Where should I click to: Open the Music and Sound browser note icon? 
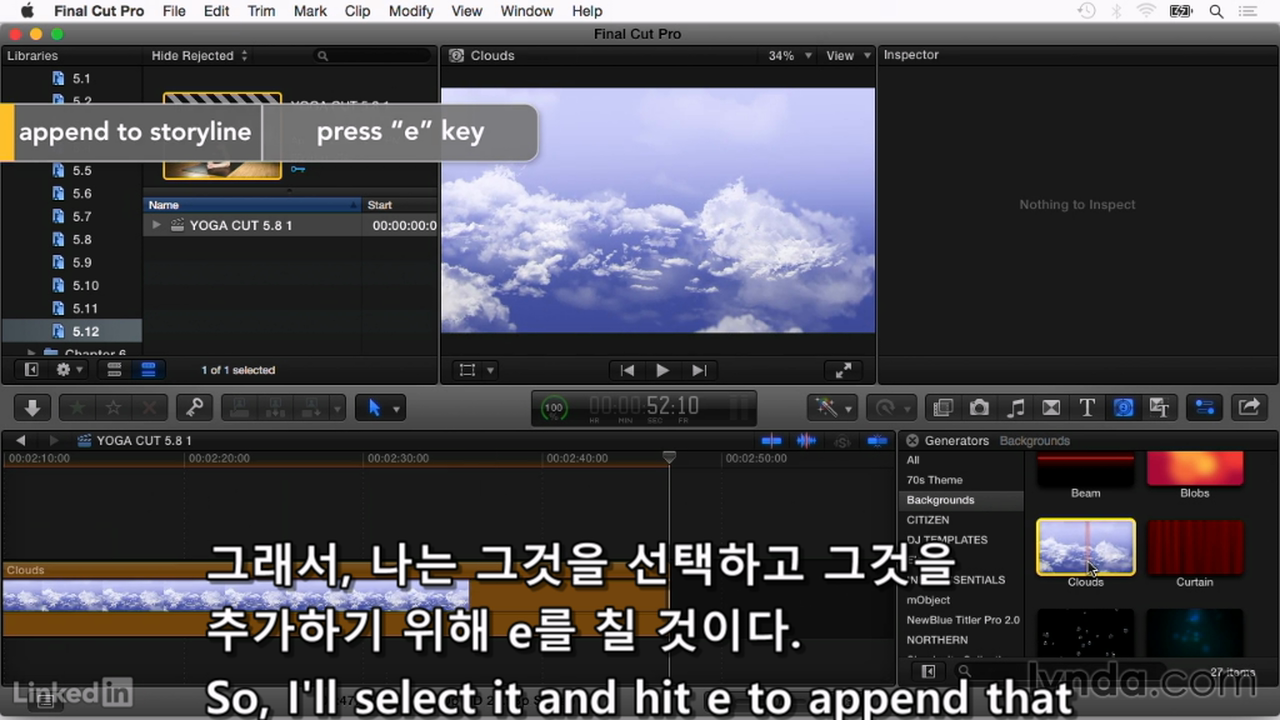pyautogui.click(x=1015, y=407)
